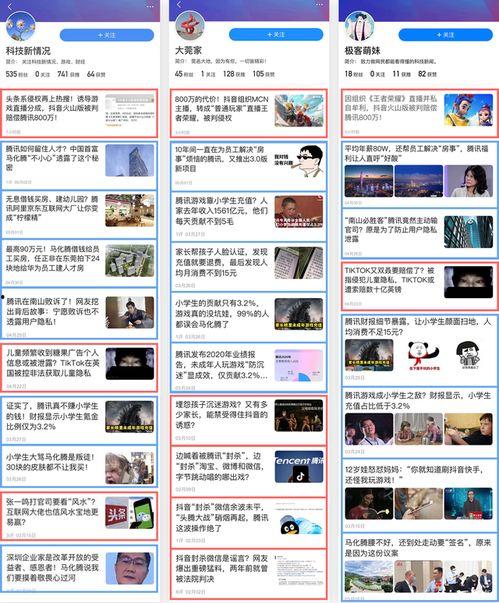
Task: Open skyscraper thumbnail beside 腾讯如何留住人才
Action: (130, 160)
